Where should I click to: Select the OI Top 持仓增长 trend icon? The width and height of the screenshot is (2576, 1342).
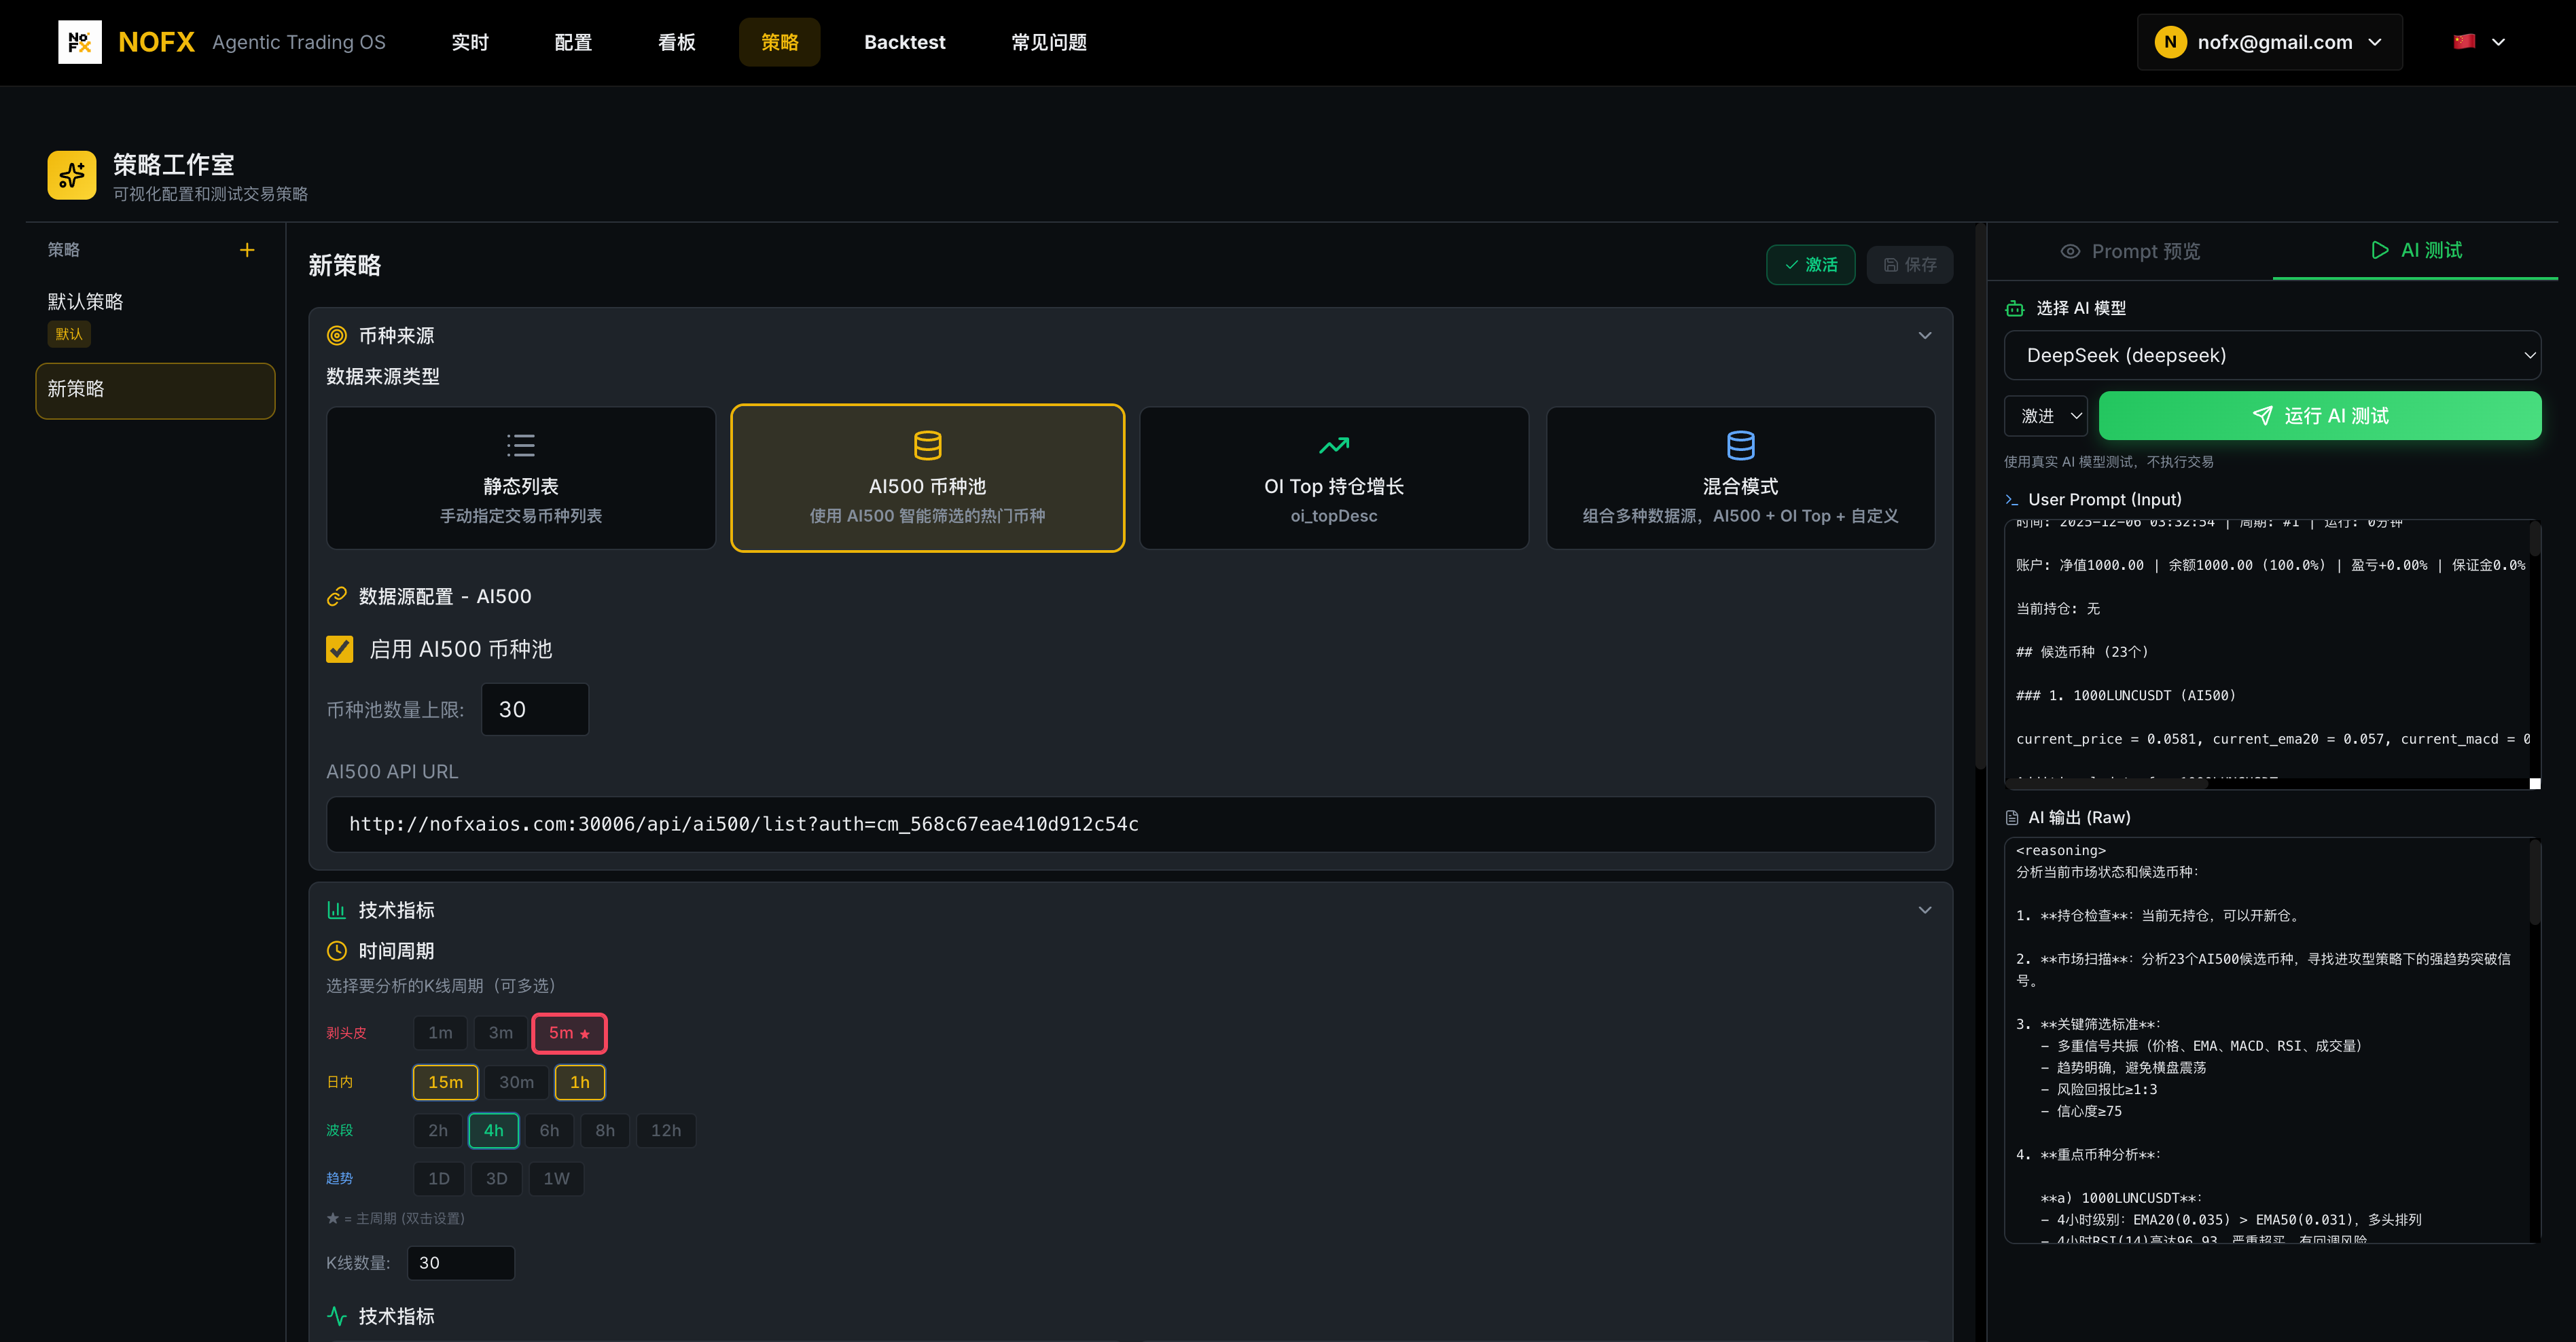click(x=1333, y=445)
